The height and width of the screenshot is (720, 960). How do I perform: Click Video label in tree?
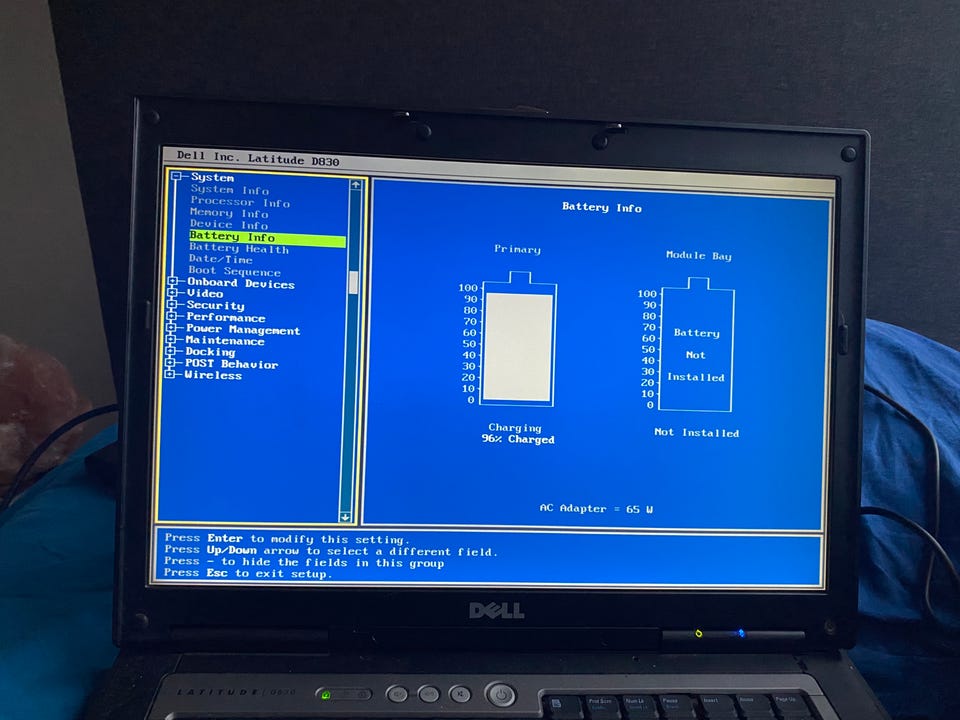point(205,293)
